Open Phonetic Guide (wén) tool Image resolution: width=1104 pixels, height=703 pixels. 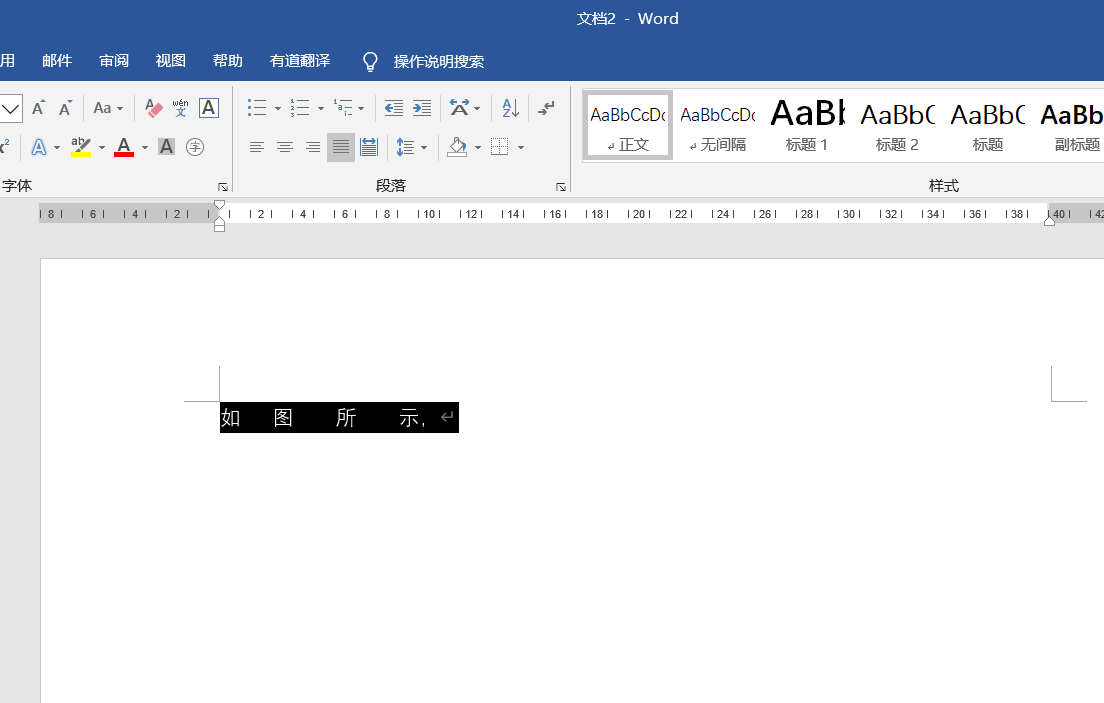[x=180, y=108]
